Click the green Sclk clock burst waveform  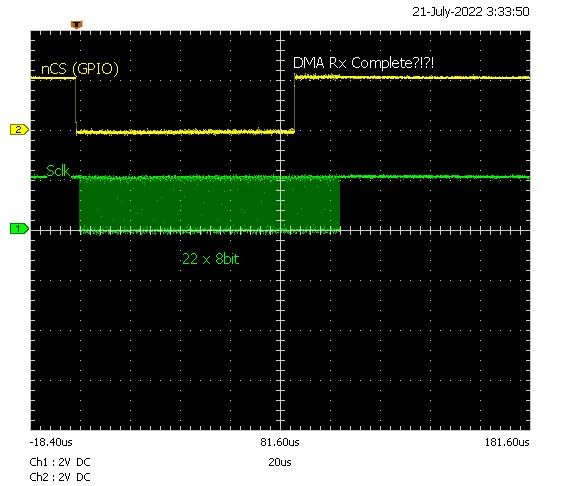pyautogui.click(x=209, y=204)
